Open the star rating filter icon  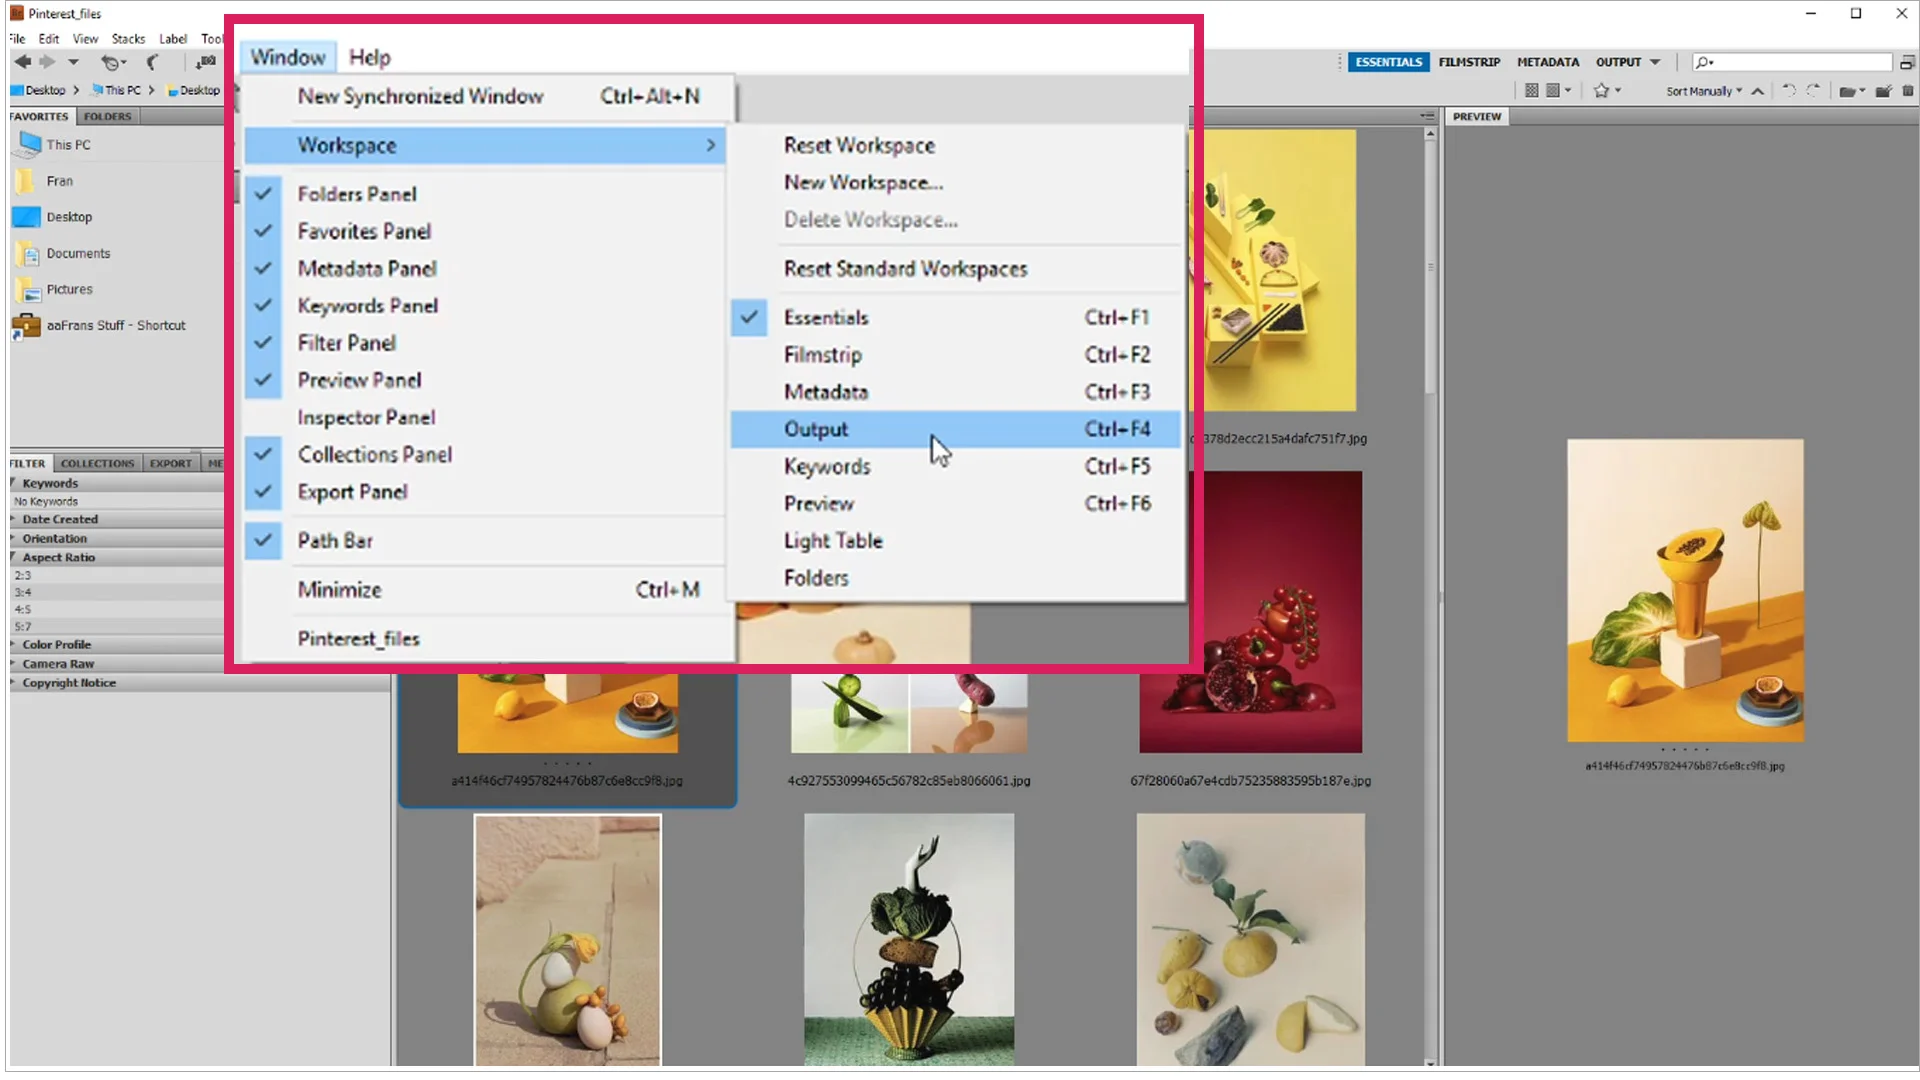click(1604, 90)
